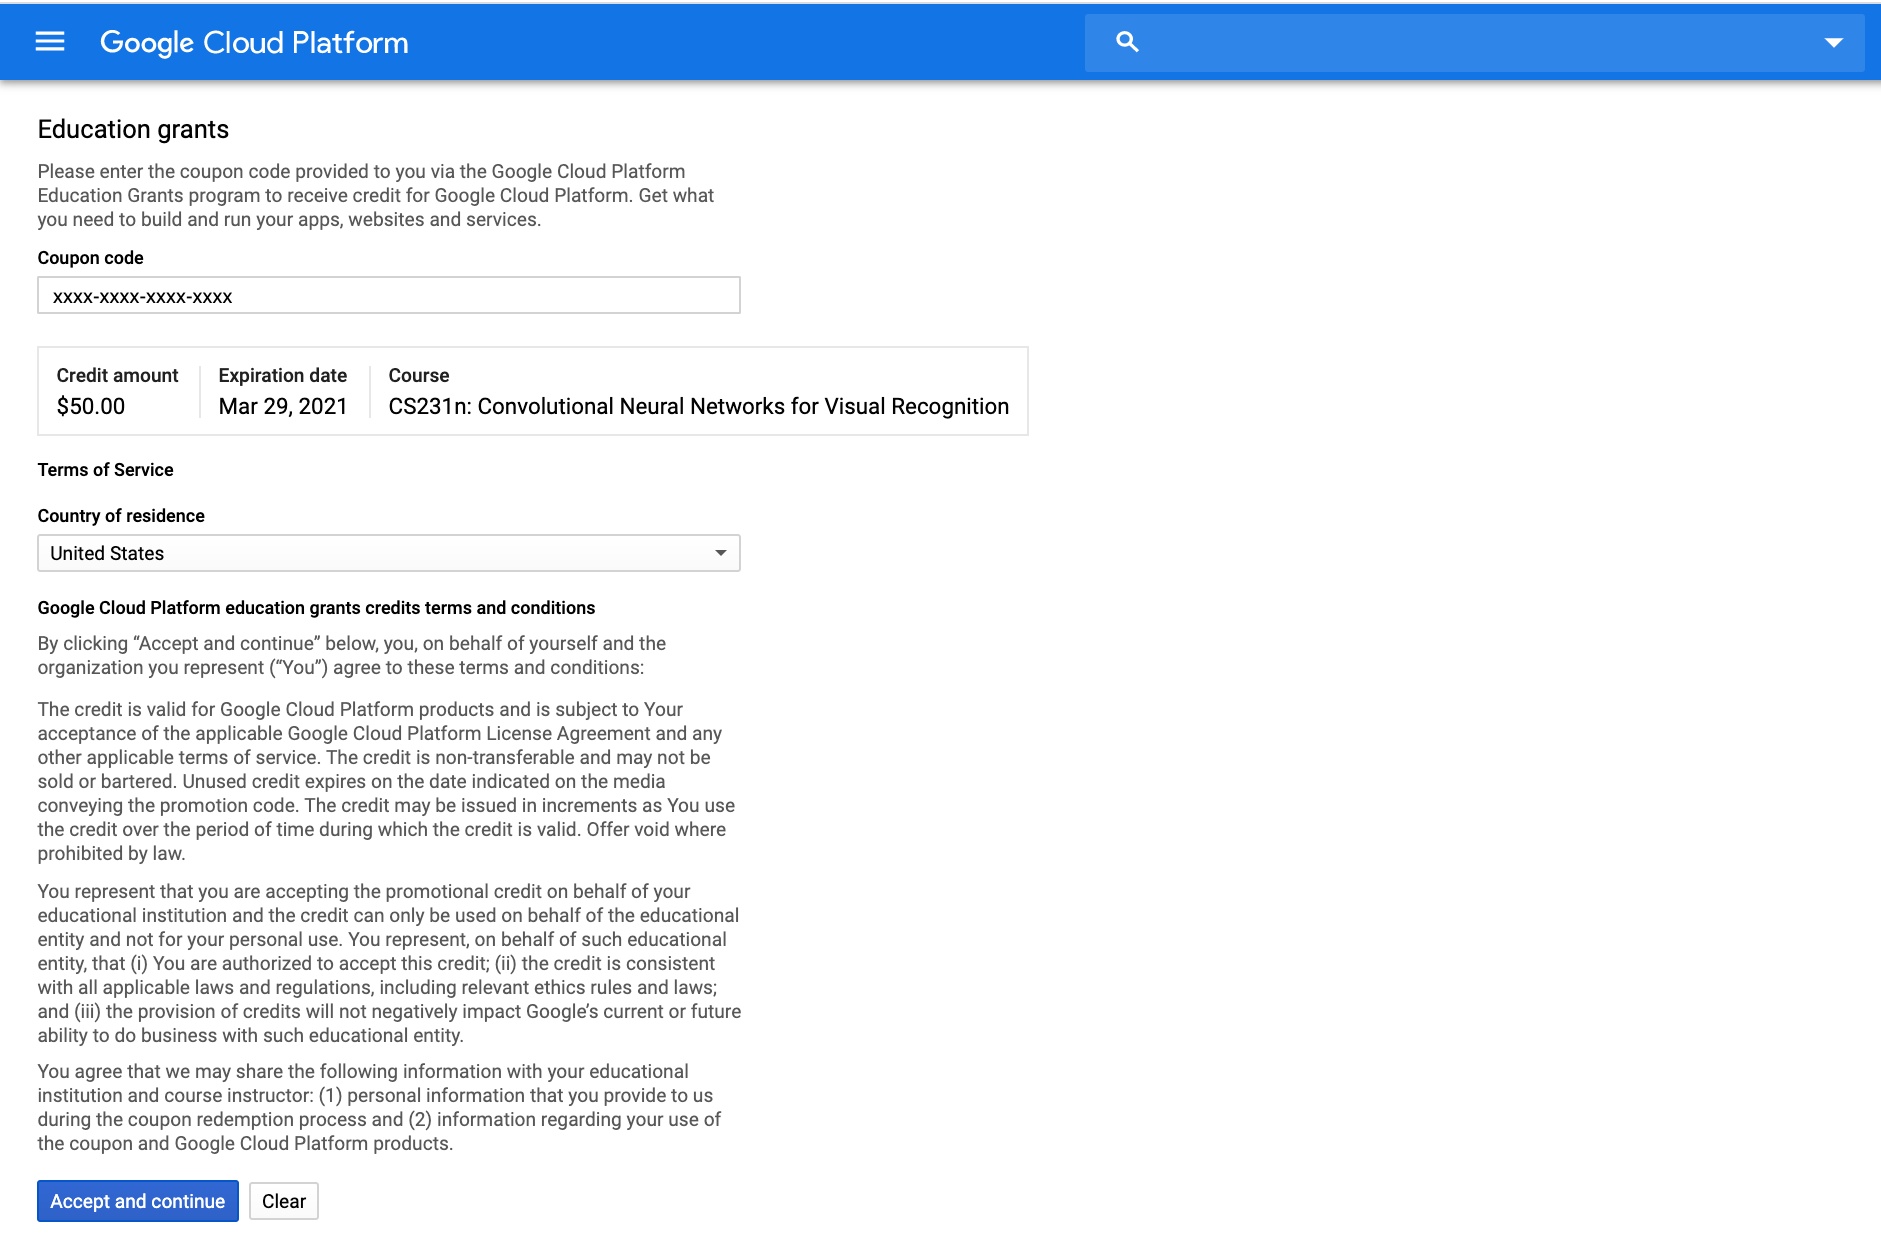
Task: Click the education grants credits terms heading
Action: click(316, 608)
